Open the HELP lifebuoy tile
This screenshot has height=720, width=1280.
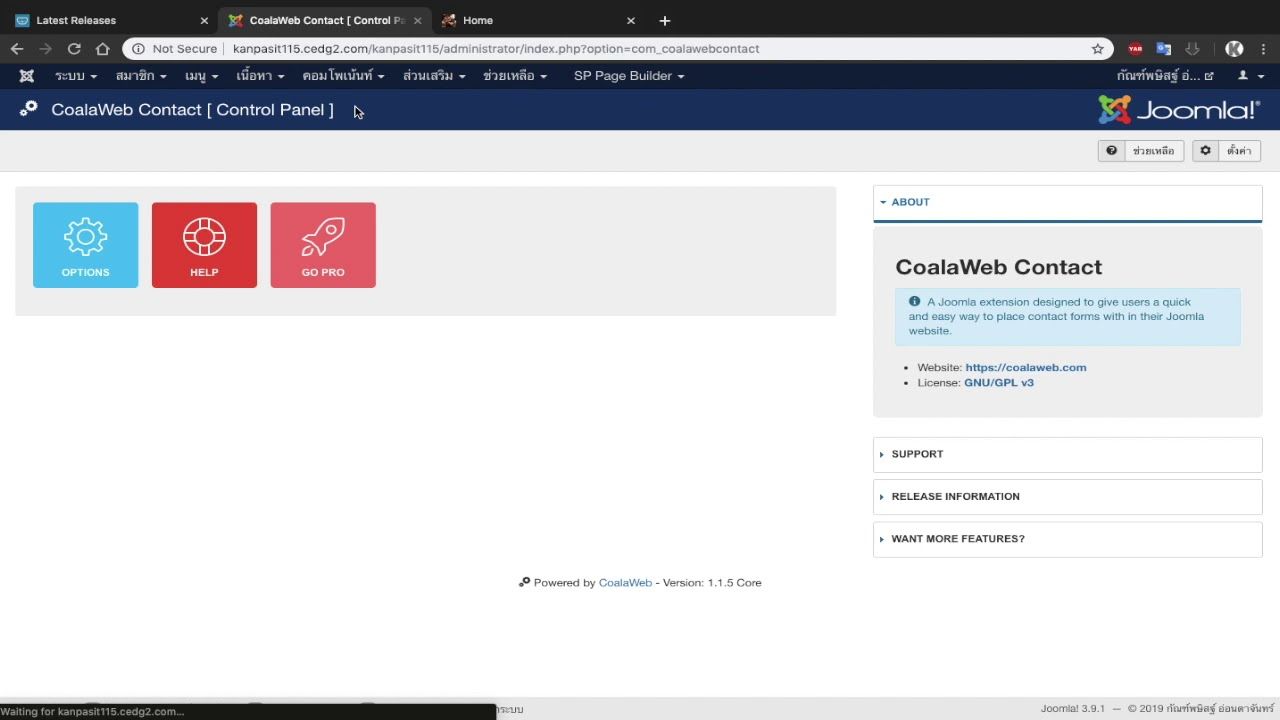coord(204,245)
